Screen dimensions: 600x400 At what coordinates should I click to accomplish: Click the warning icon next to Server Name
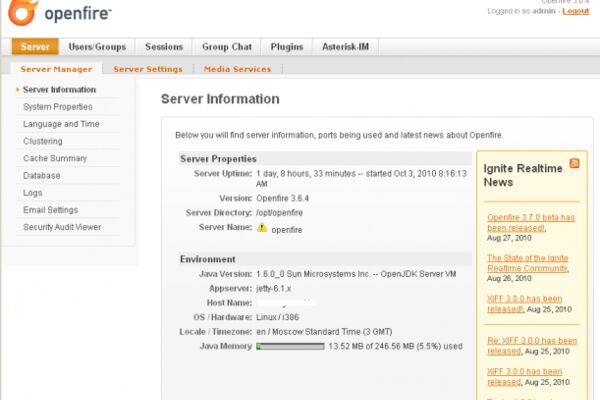tap(262, 228)
